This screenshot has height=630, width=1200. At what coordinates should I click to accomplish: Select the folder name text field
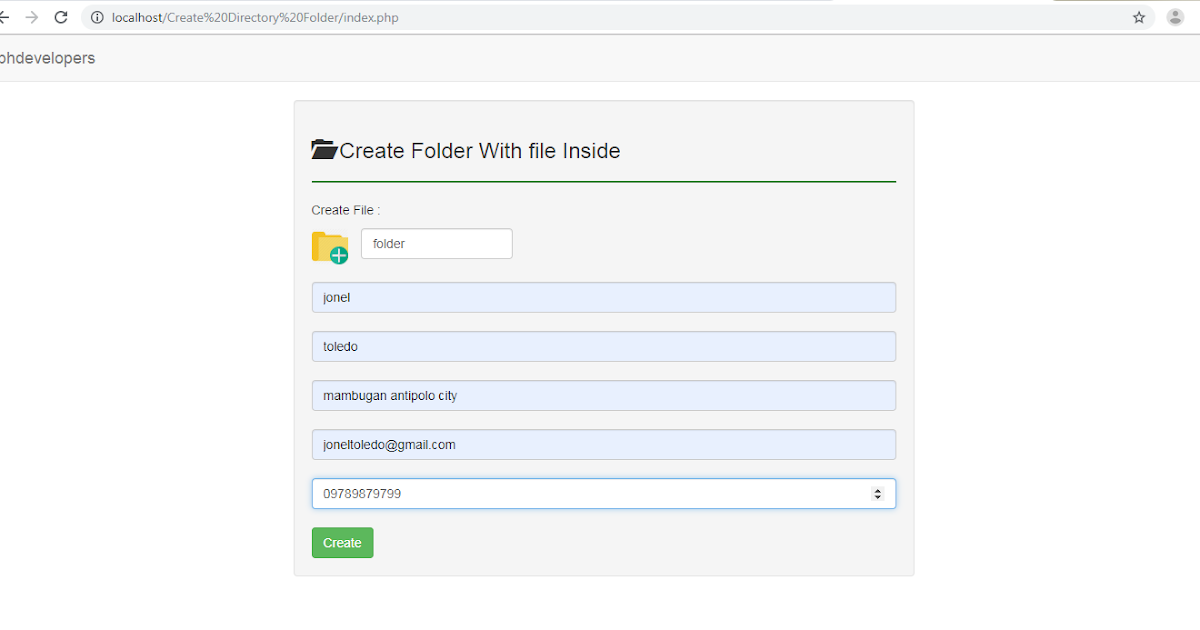pyautogui.click(x=436, y=243)
